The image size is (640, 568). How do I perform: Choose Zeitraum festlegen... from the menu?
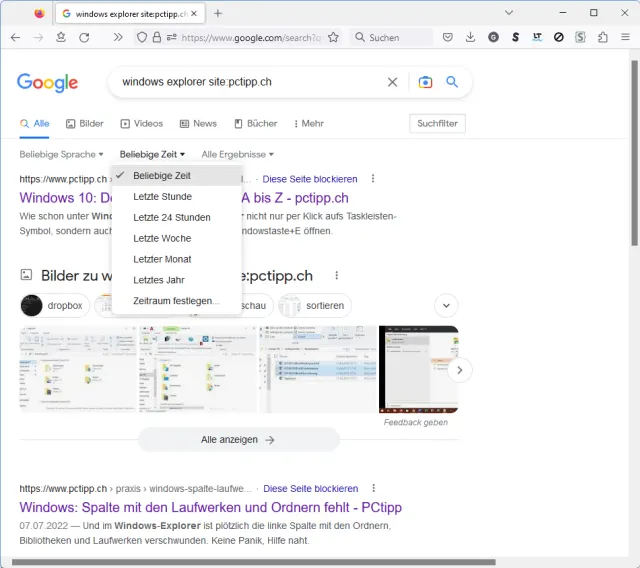click(x=177, y=301)
